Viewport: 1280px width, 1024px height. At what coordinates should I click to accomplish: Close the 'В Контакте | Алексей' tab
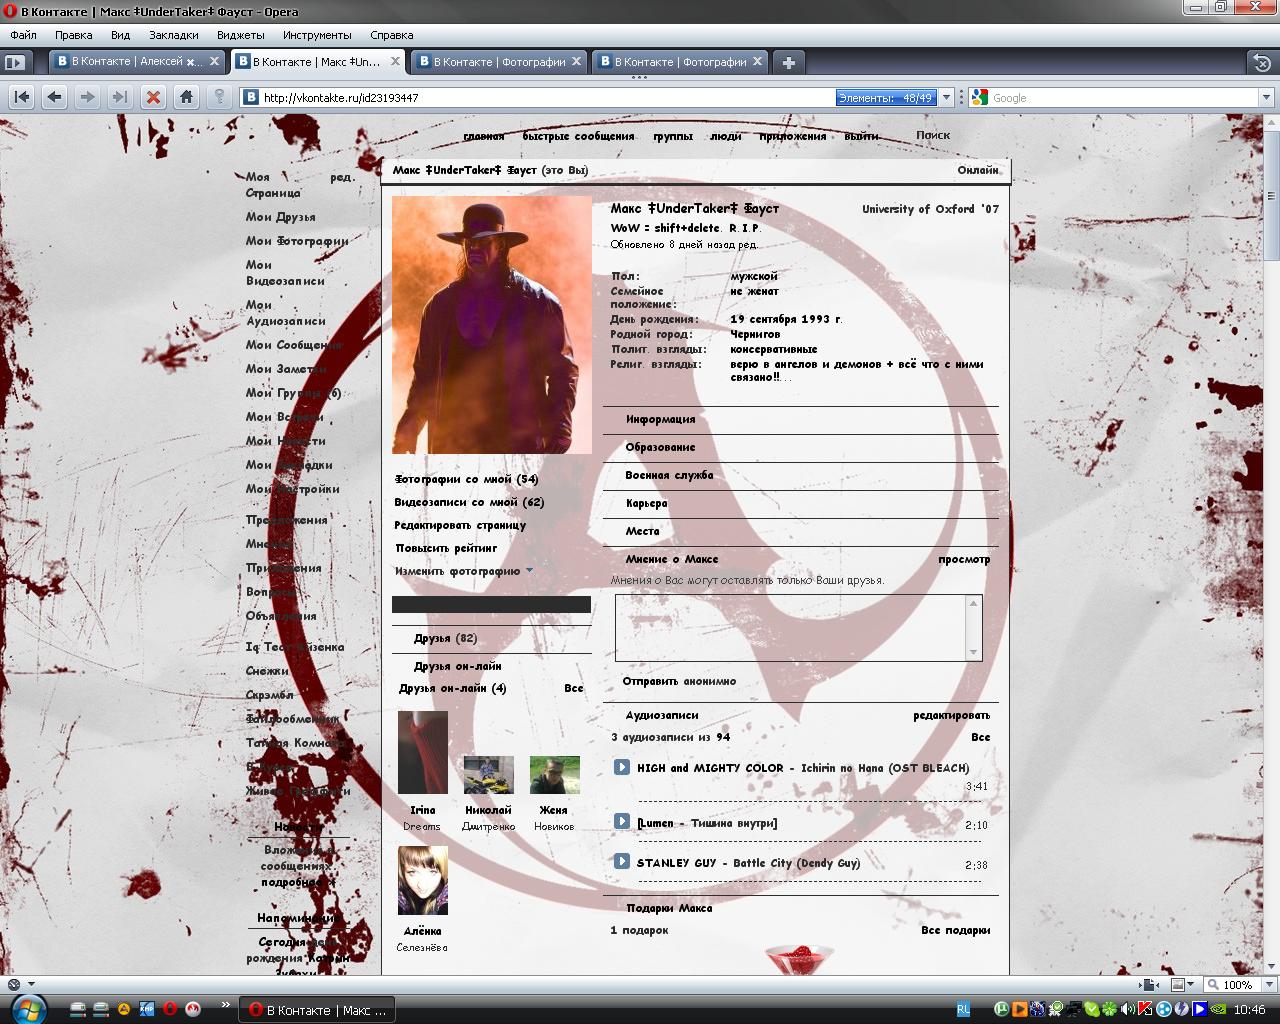214,61
